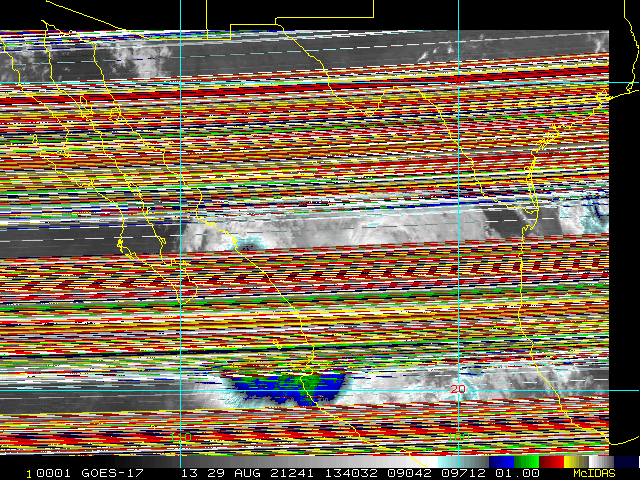Image resolution: width=640 pixels, height=480 pixels.
Task: Click the red segment of color bar
Action: point(551,462)
